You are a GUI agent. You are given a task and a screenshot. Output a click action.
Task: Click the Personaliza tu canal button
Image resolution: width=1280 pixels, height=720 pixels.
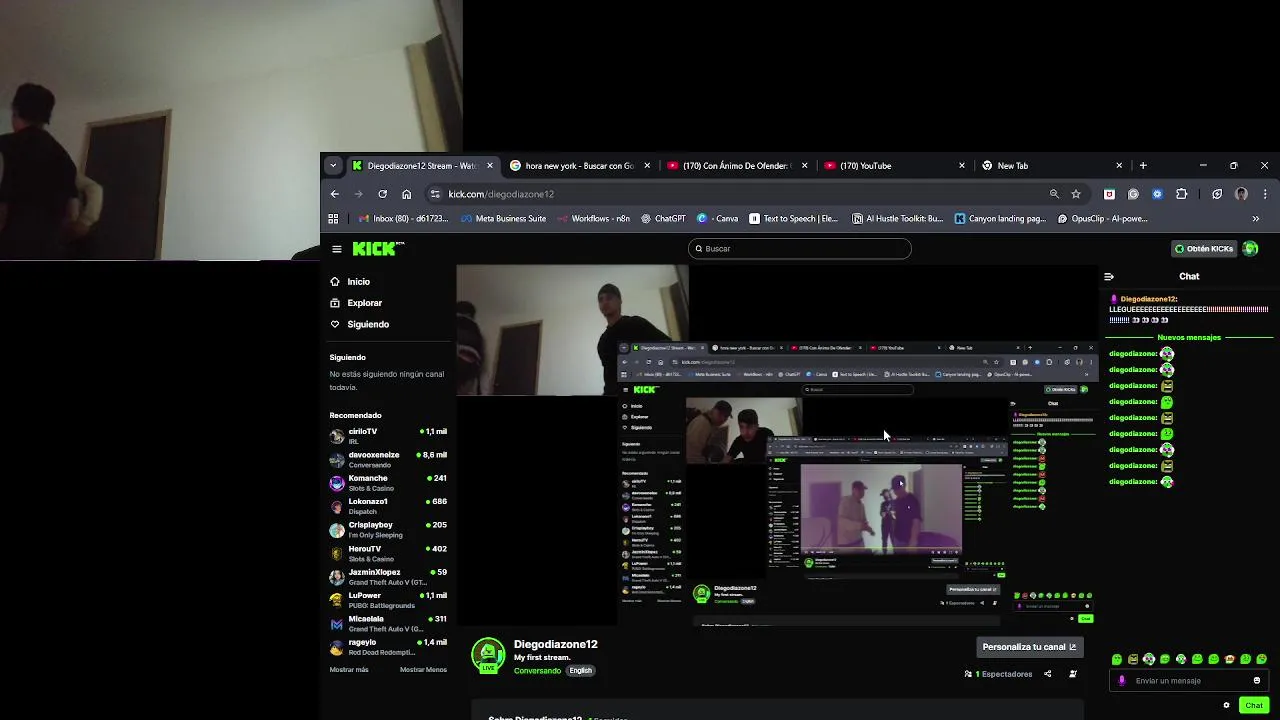coord(1029,647)
